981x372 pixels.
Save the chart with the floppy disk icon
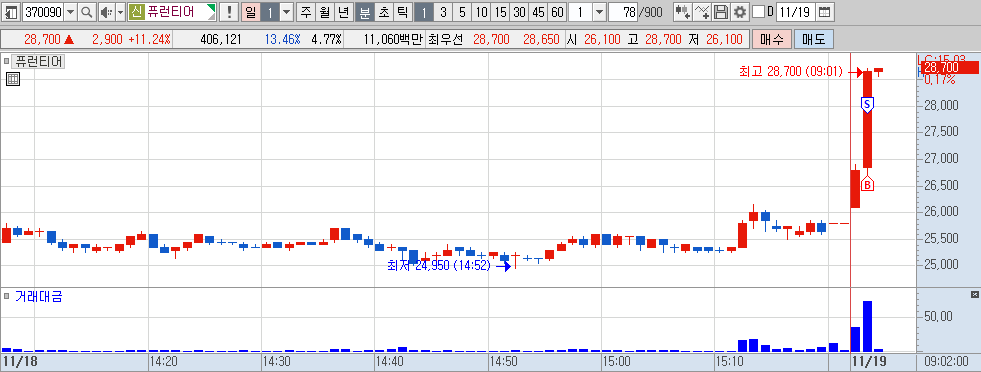coord(721,12)
